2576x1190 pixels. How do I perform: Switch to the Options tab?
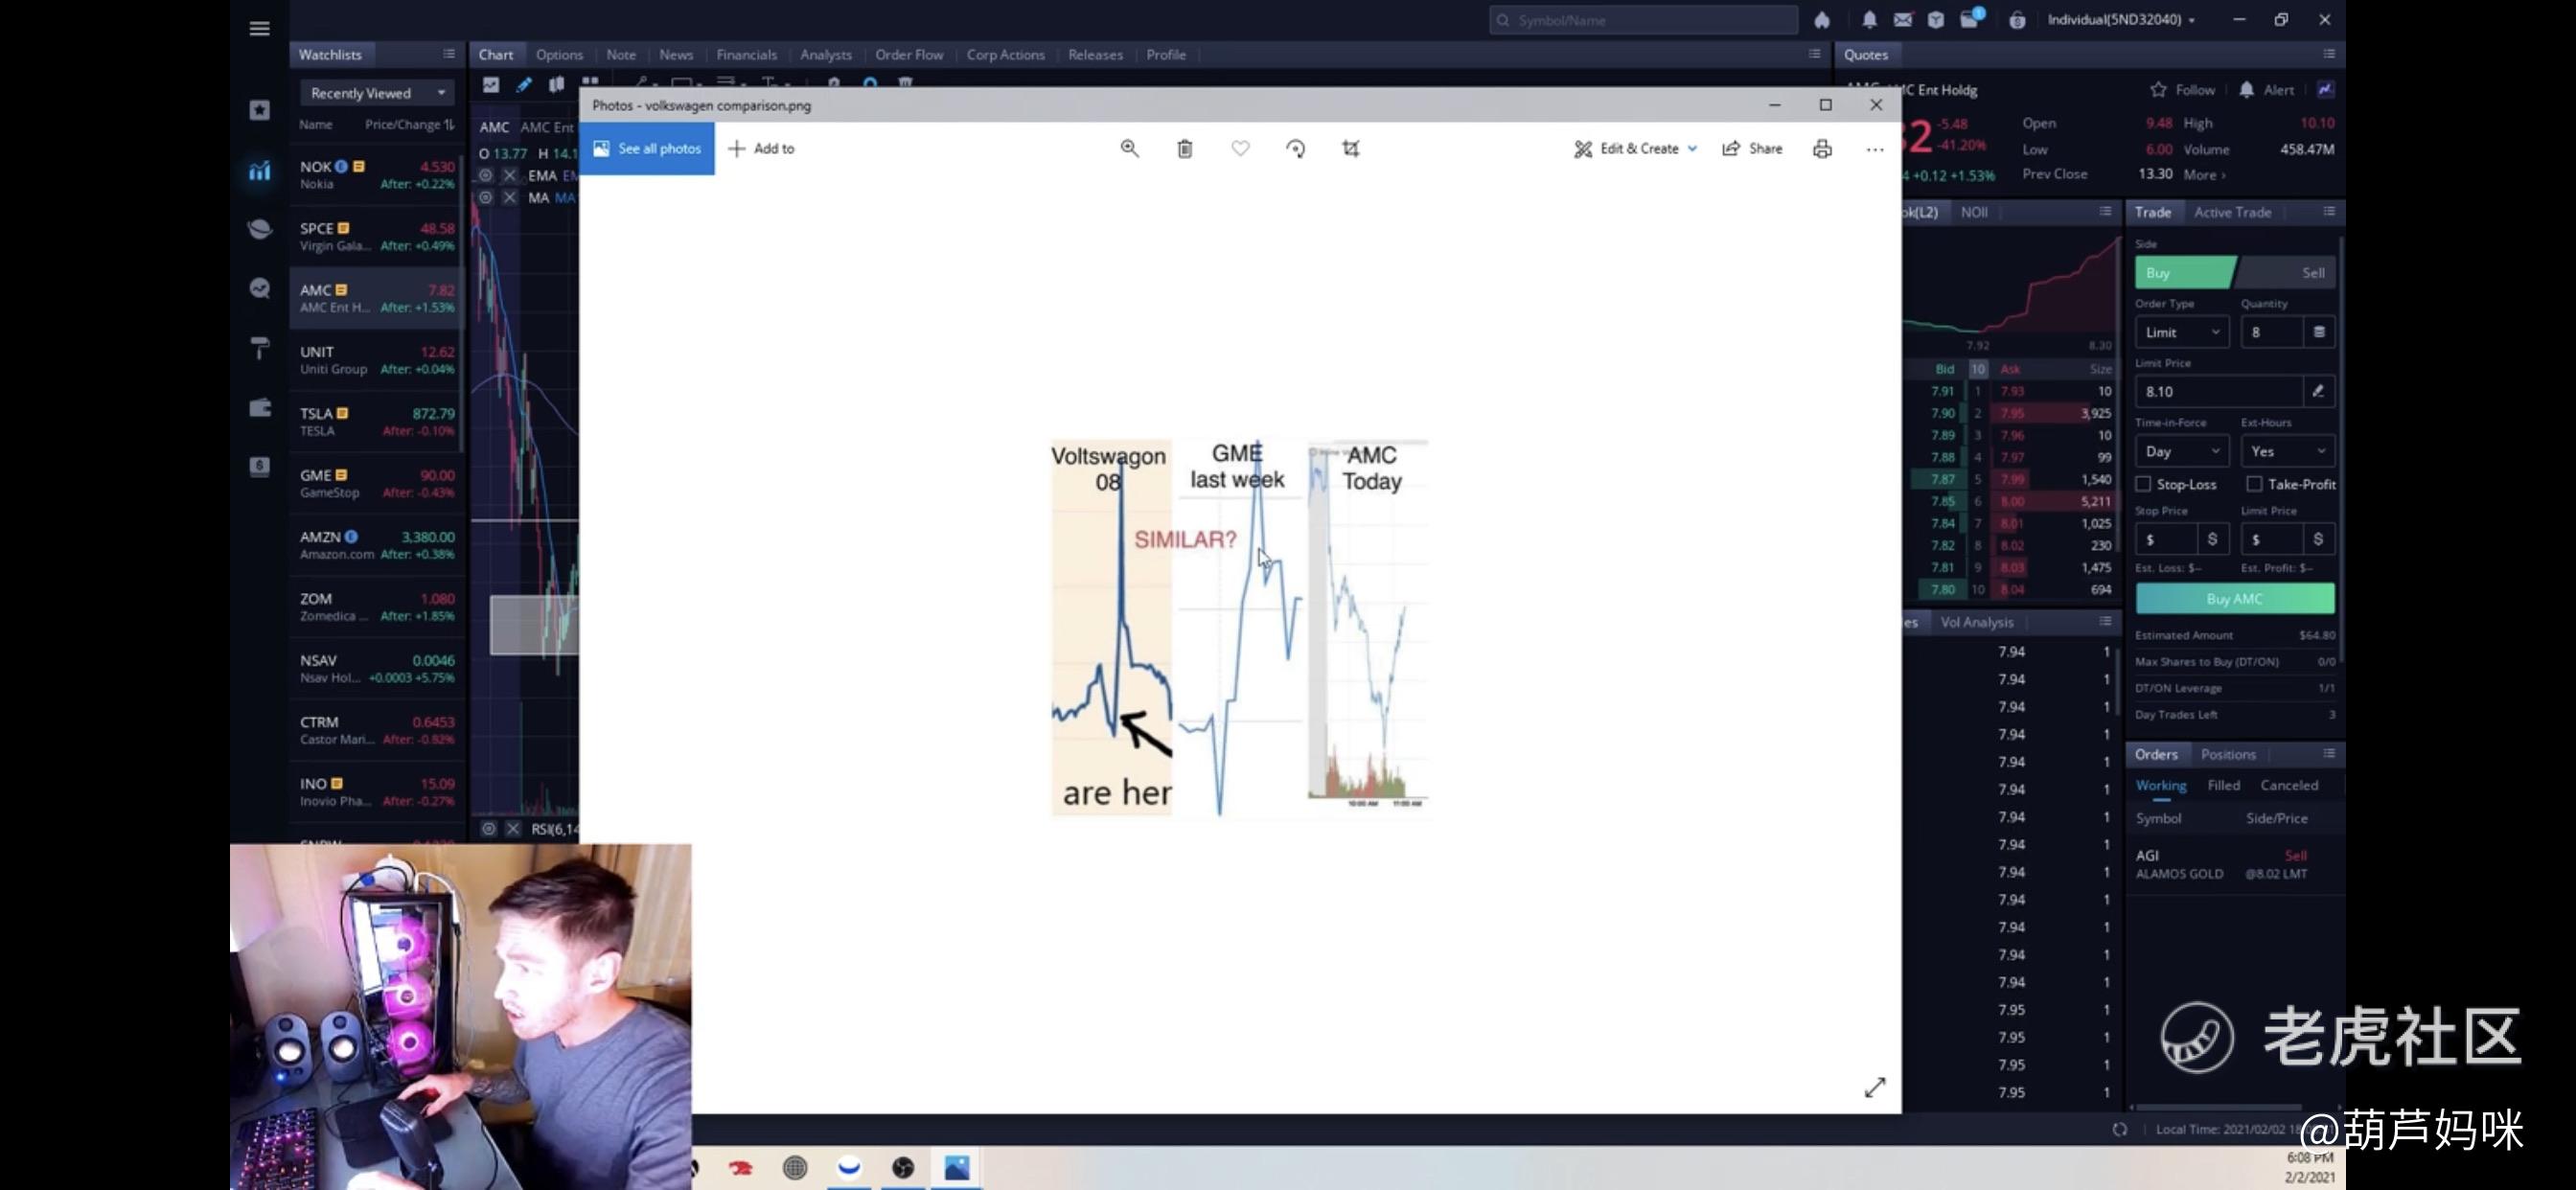pos(559,55)
